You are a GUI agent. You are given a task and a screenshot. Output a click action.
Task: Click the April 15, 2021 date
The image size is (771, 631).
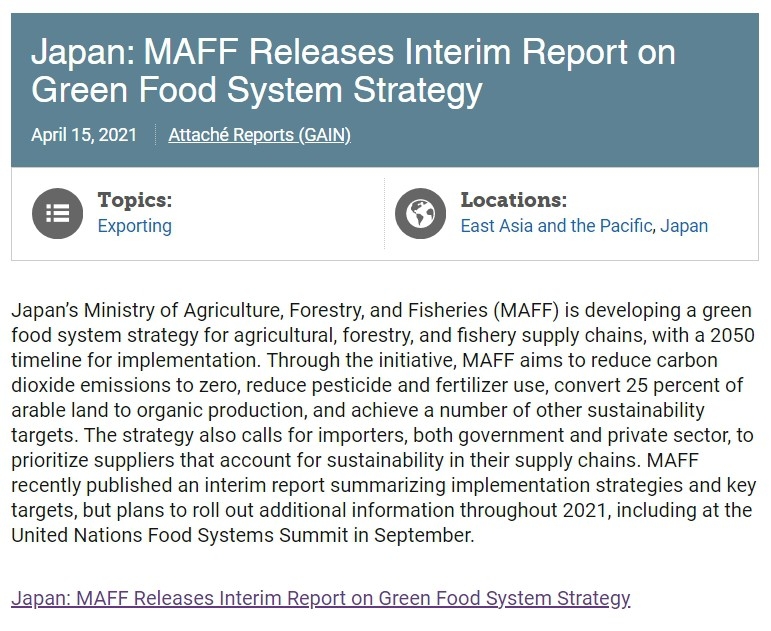(x=83, y=135)
